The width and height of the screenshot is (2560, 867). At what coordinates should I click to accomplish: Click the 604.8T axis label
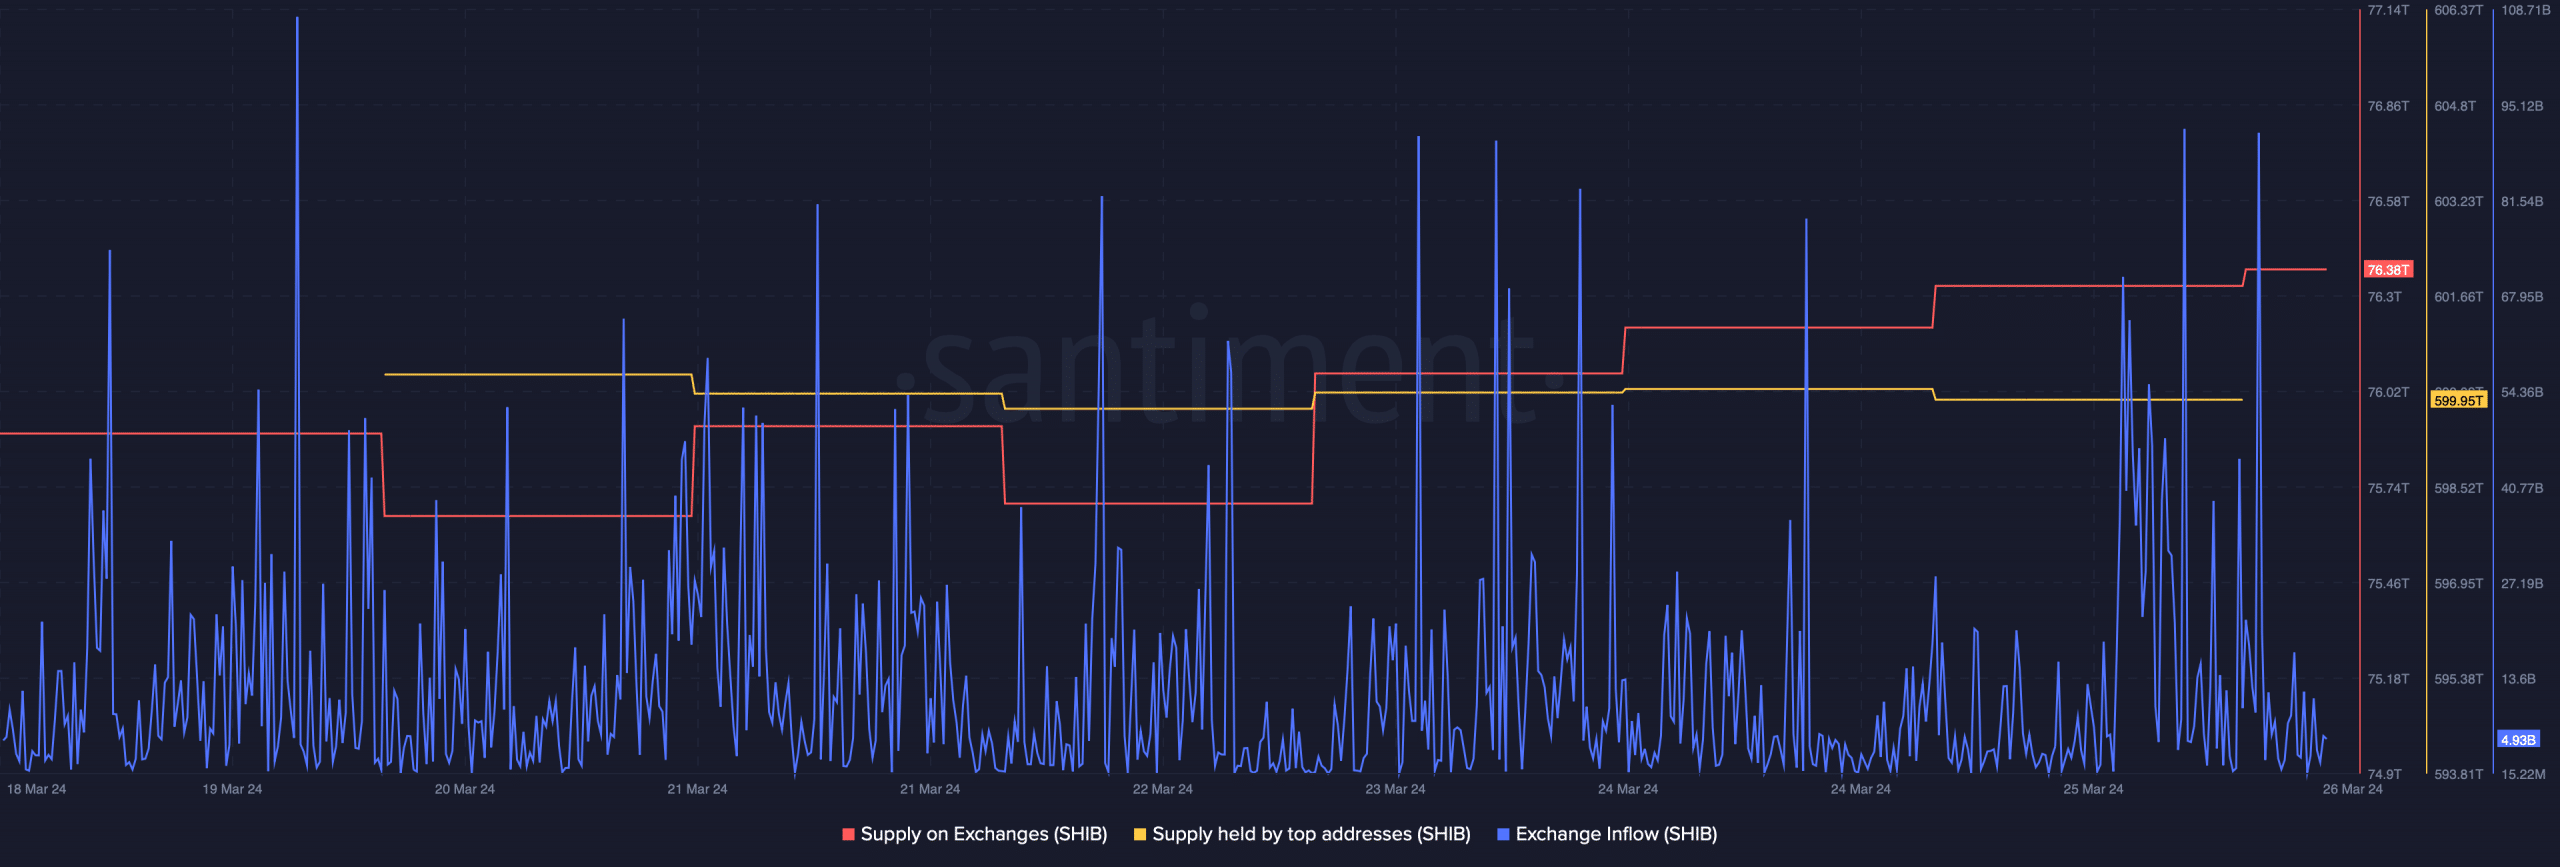click(x=2455, y=106)
